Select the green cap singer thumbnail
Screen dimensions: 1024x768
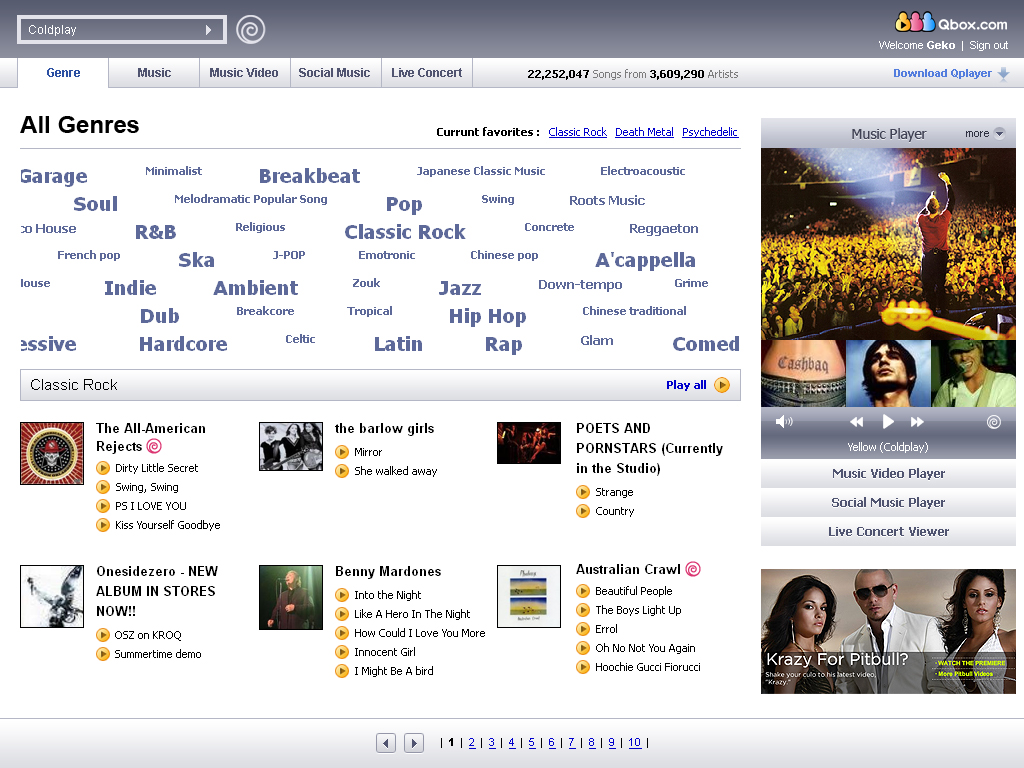click(x=973, y=374)
